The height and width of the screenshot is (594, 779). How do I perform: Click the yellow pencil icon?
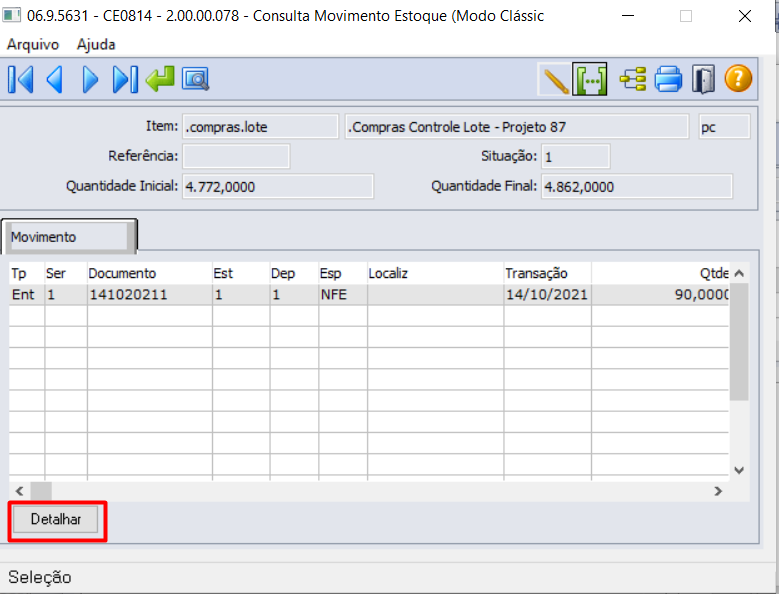(x=555, y=79)
